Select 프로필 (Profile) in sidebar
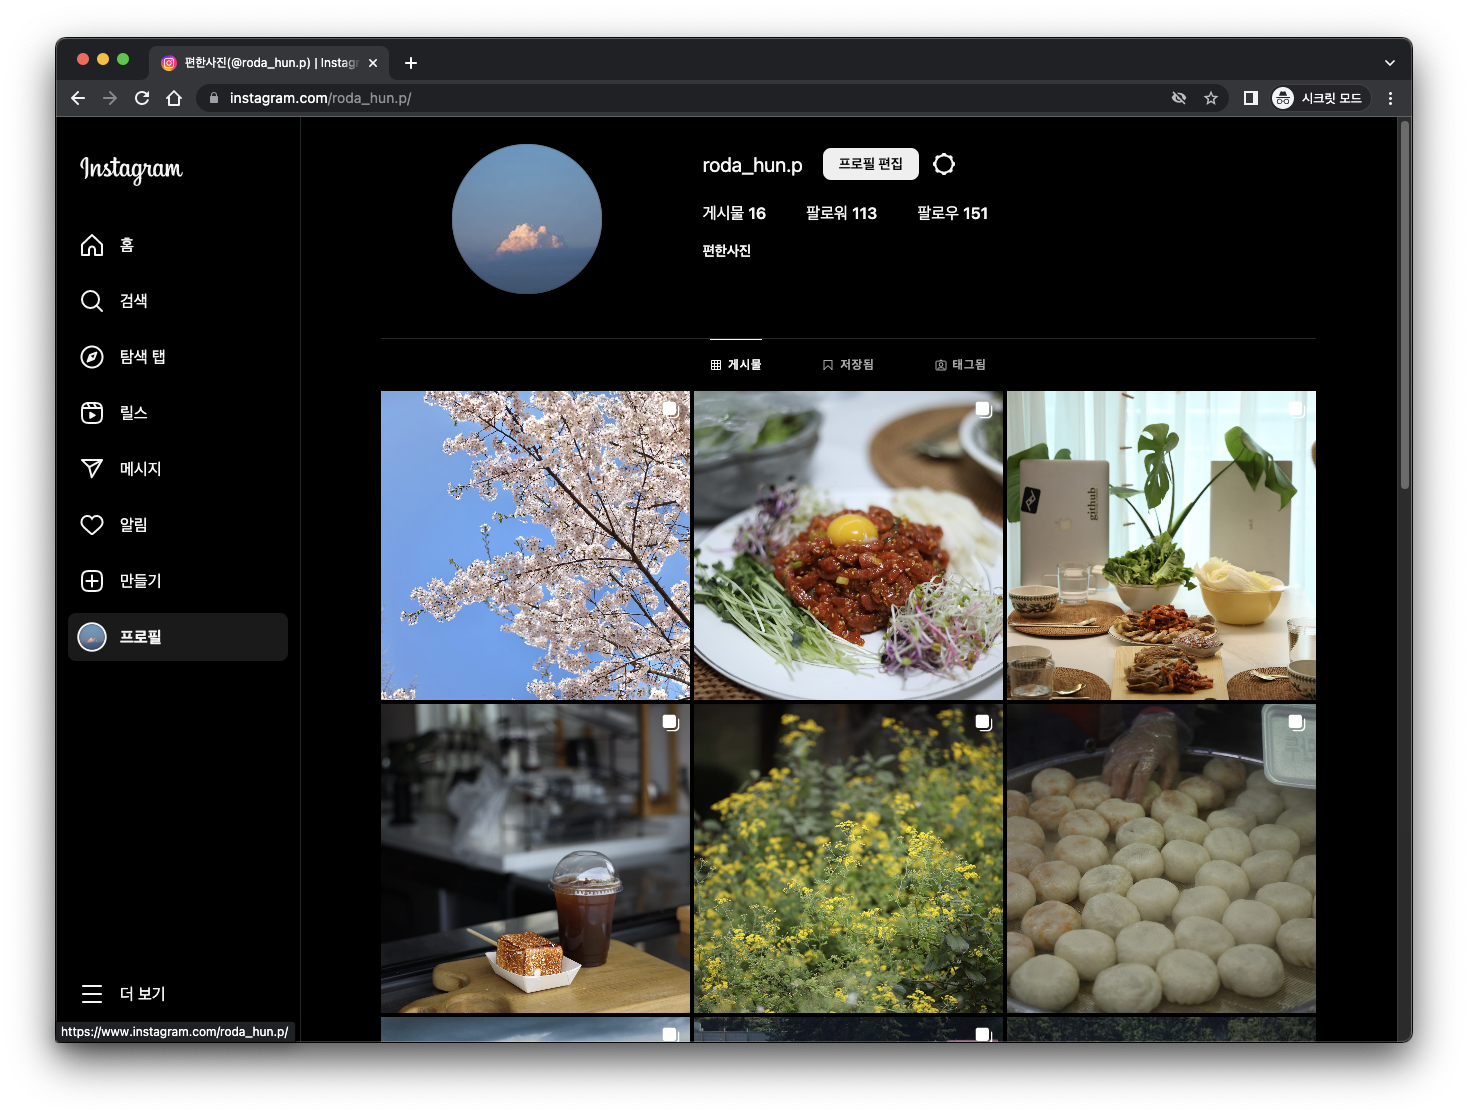1468x1116 pixels. click(x=178, y=637)
